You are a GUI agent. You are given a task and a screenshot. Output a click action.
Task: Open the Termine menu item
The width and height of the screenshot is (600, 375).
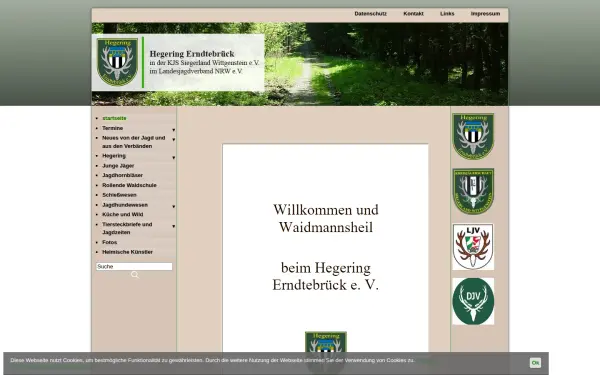pyautogui.click(x=112, y=128)
